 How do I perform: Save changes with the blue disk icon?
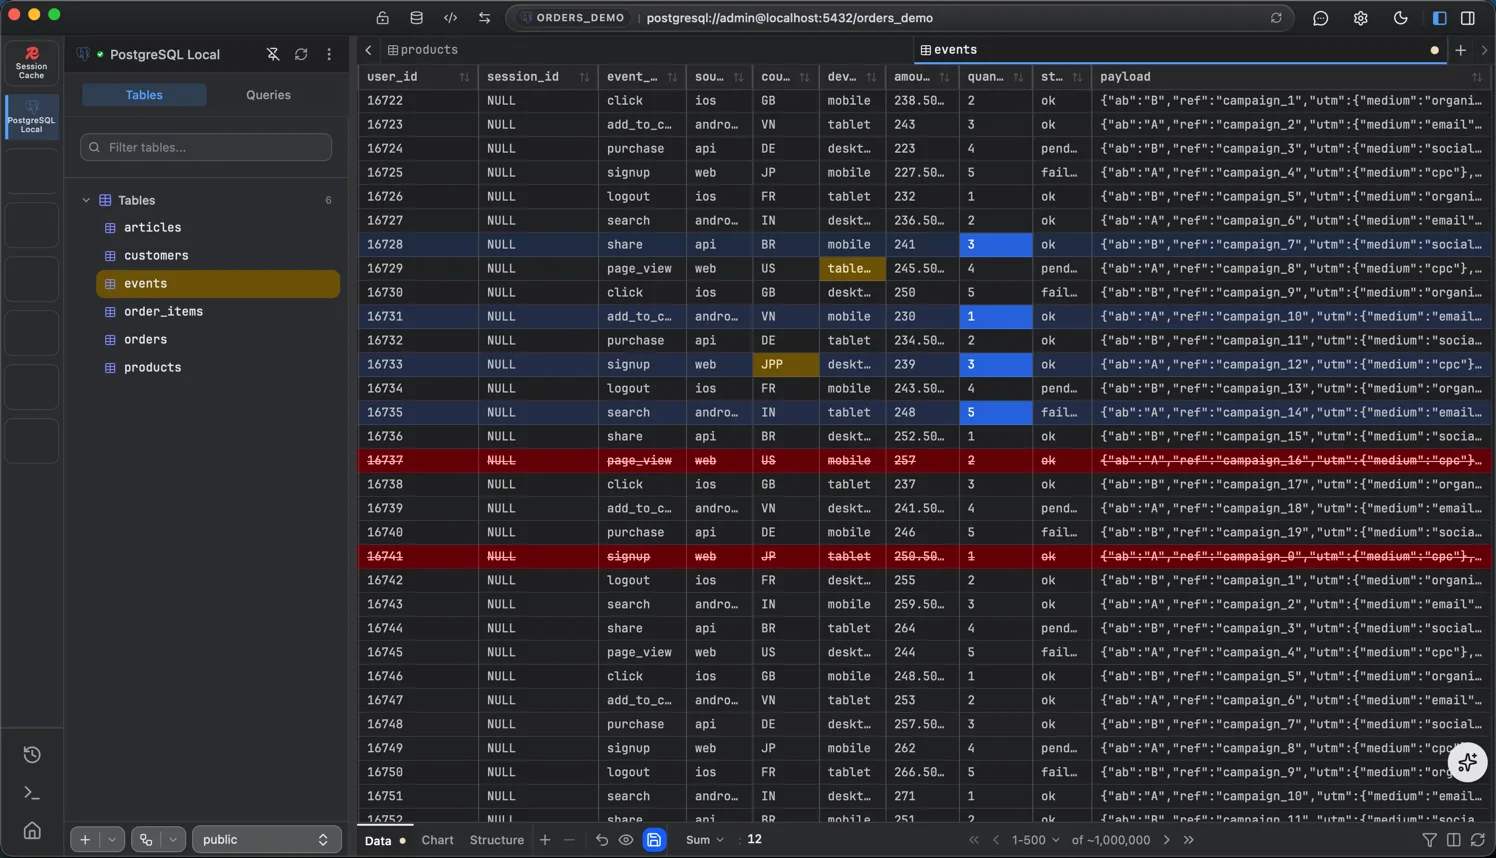[x=654, y=840]
